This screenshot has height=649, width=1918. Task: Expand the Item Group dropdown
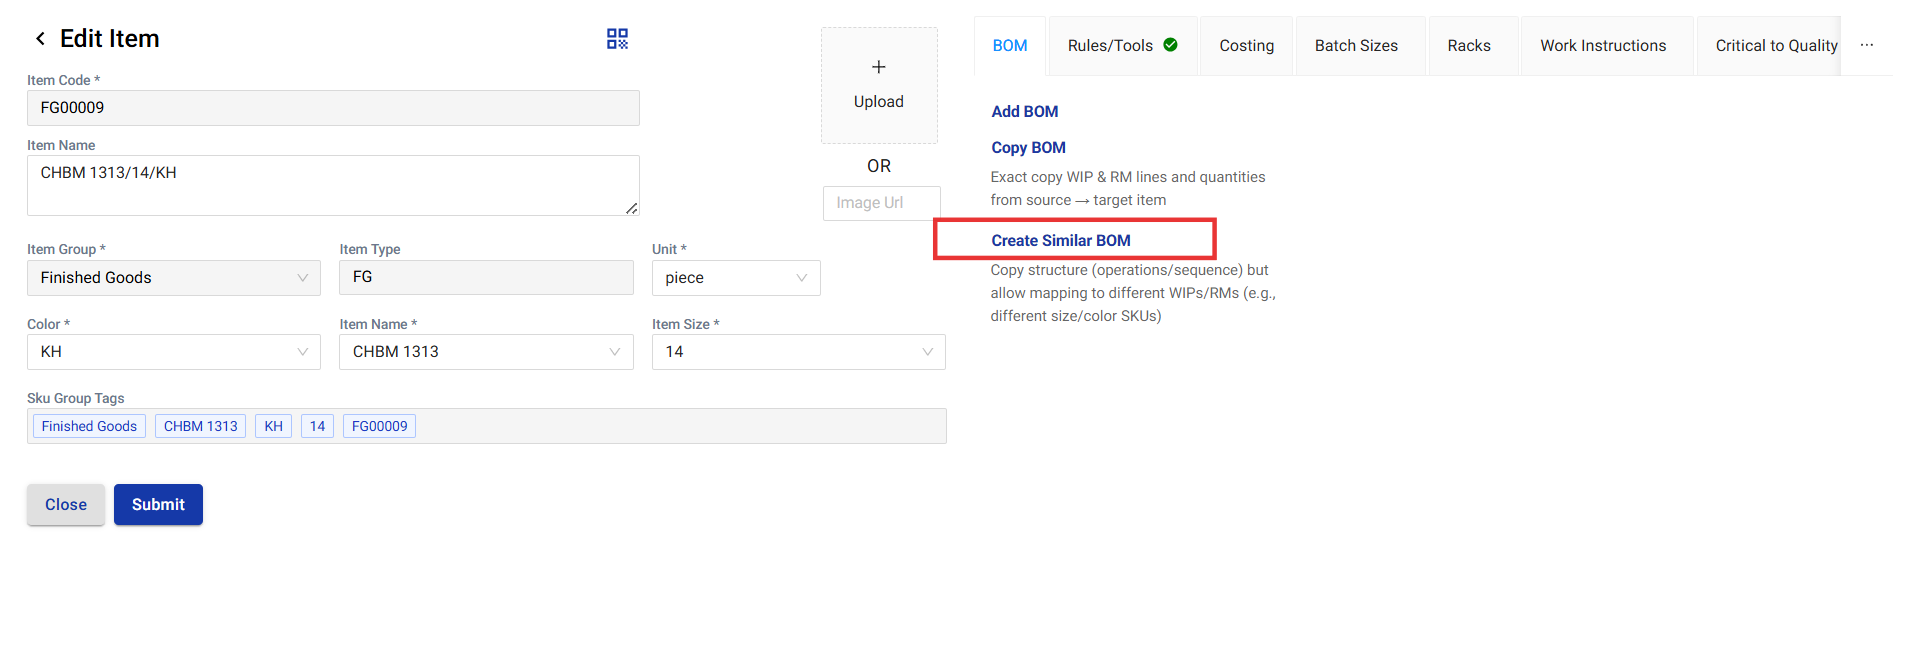click(173, 278)
